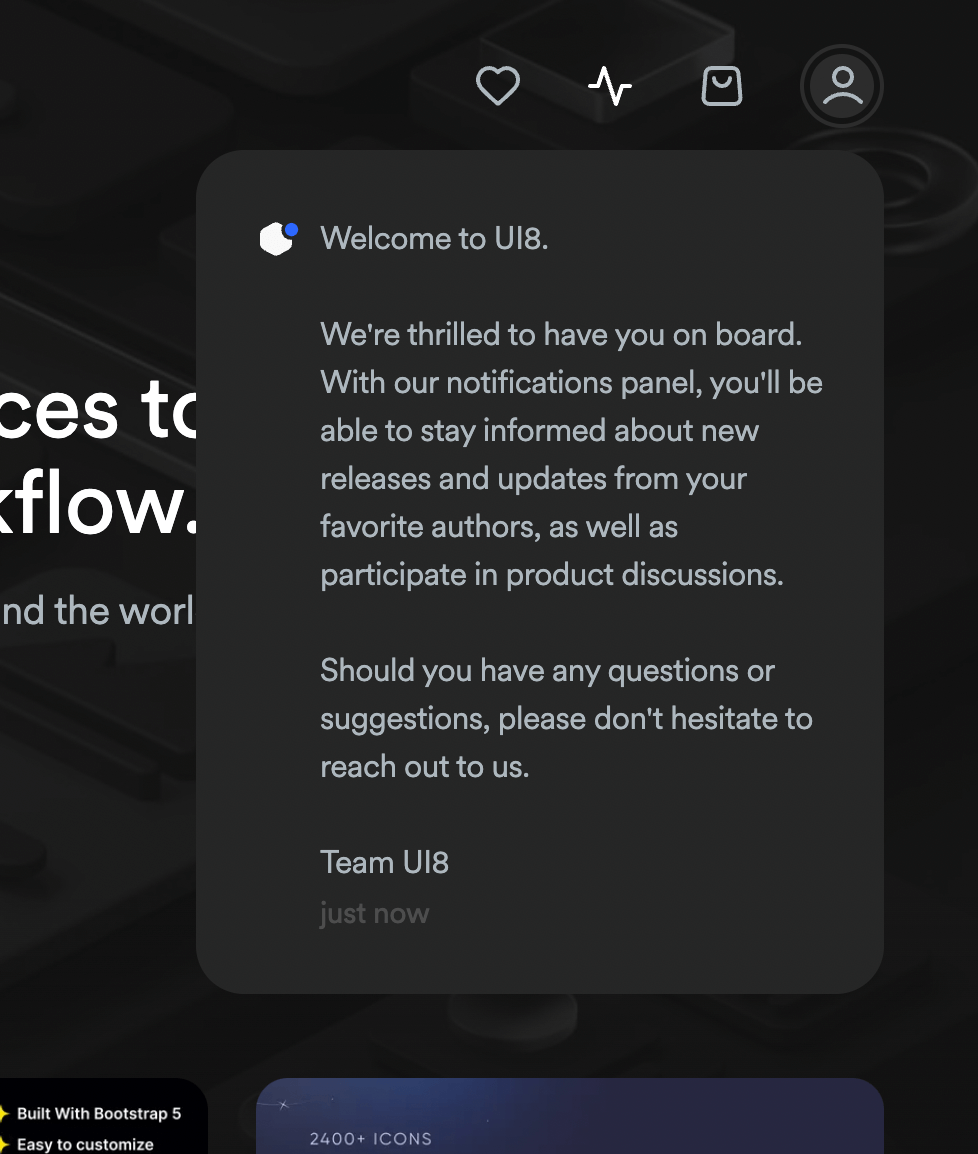Screen dimensions: 978x1154
Task: Click the hero subtitle text "nd the worl"
Action: pyautogui.click(x=97, y=610)
